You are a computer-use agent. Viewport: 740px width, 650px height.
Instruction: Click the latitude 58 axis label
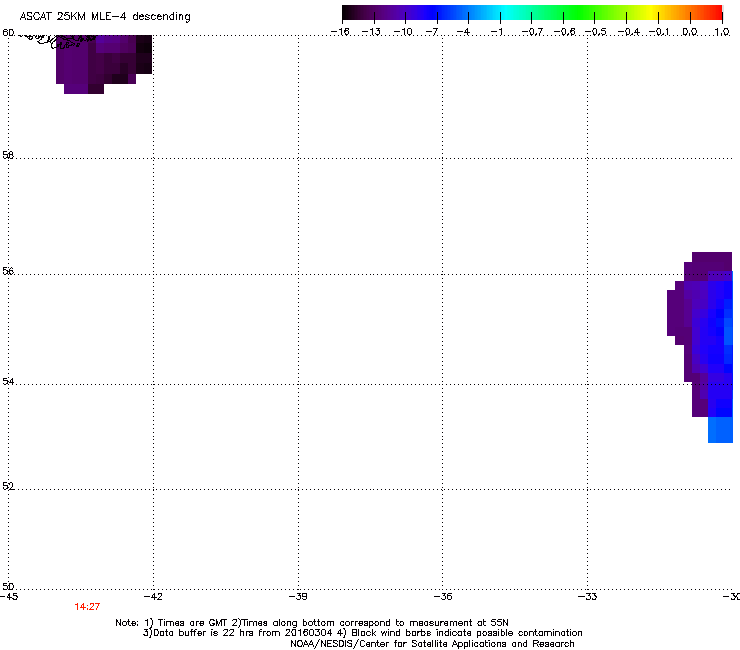click(8, 155)
